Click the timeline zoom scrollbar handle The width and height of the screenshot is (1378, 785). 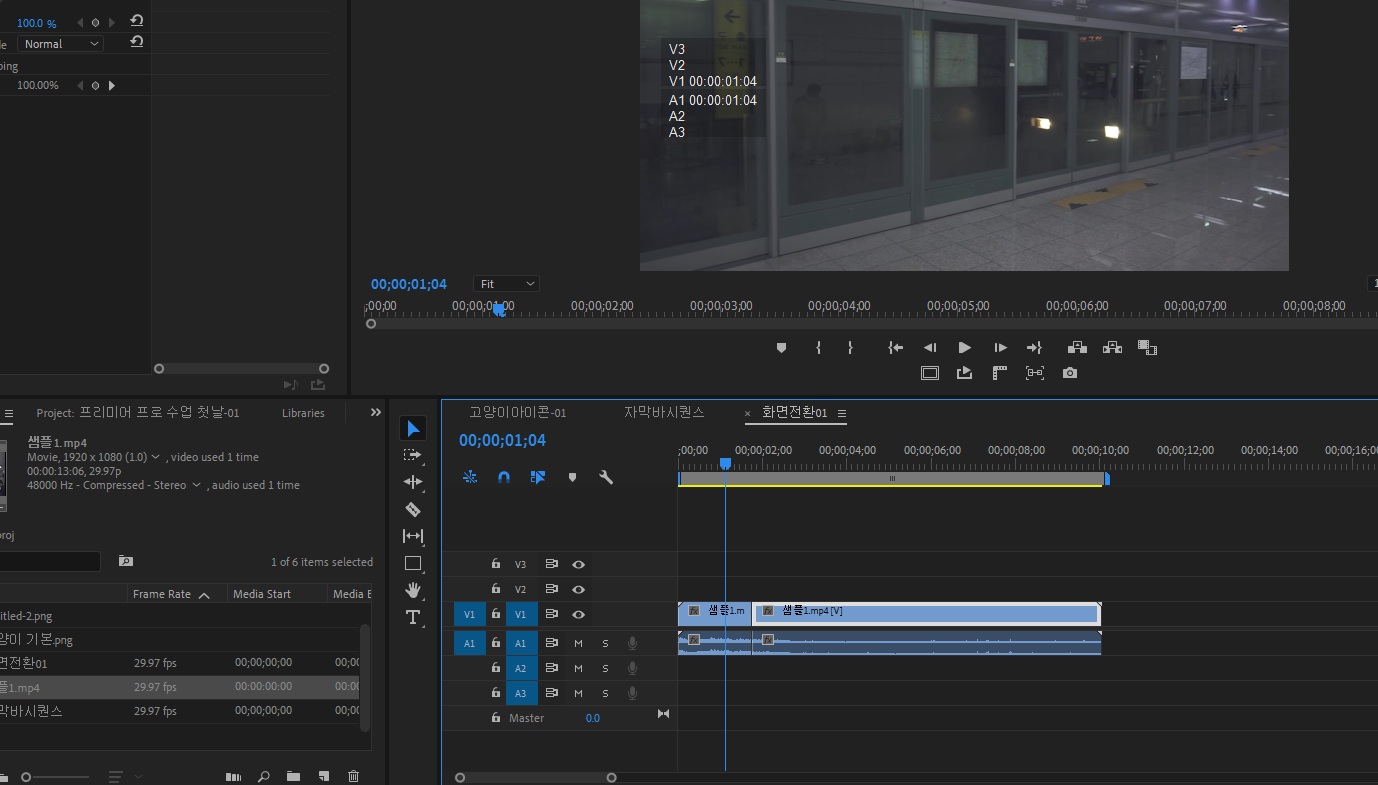535,777
